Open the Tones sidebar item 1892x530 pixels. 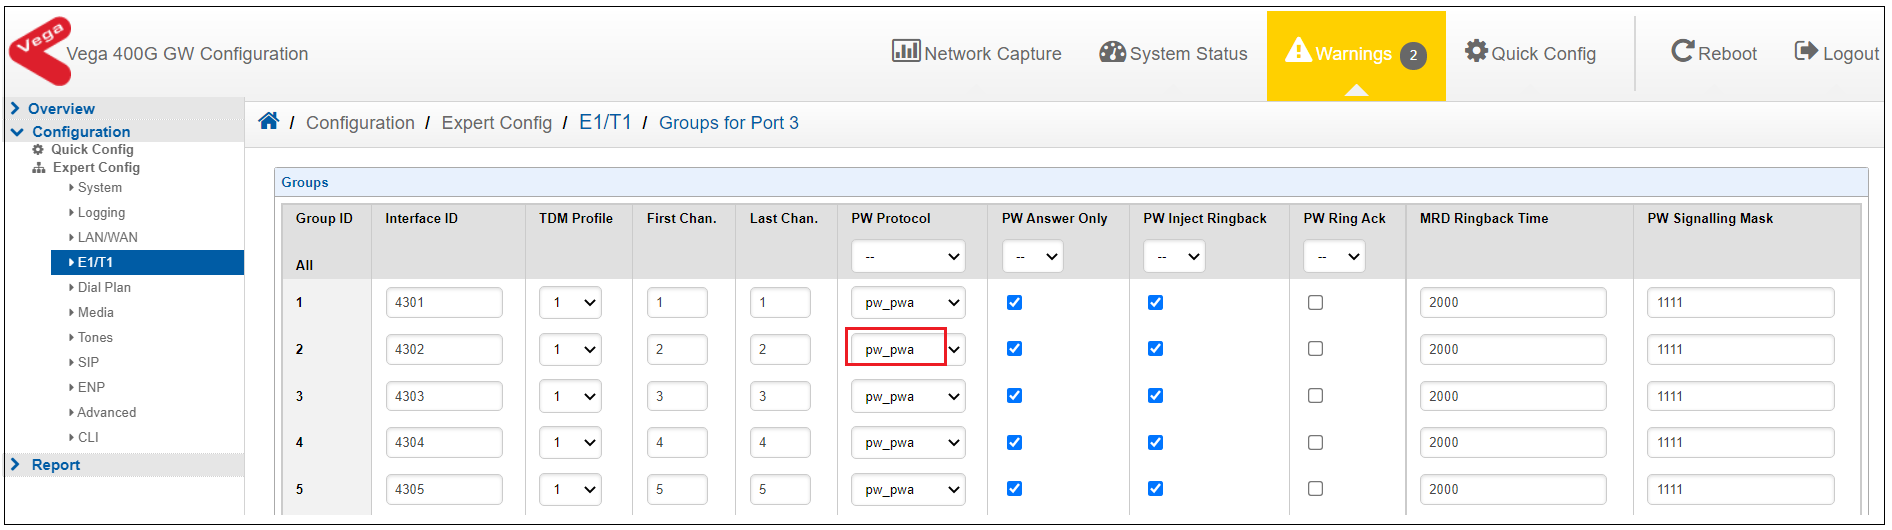tap(95, 338)
